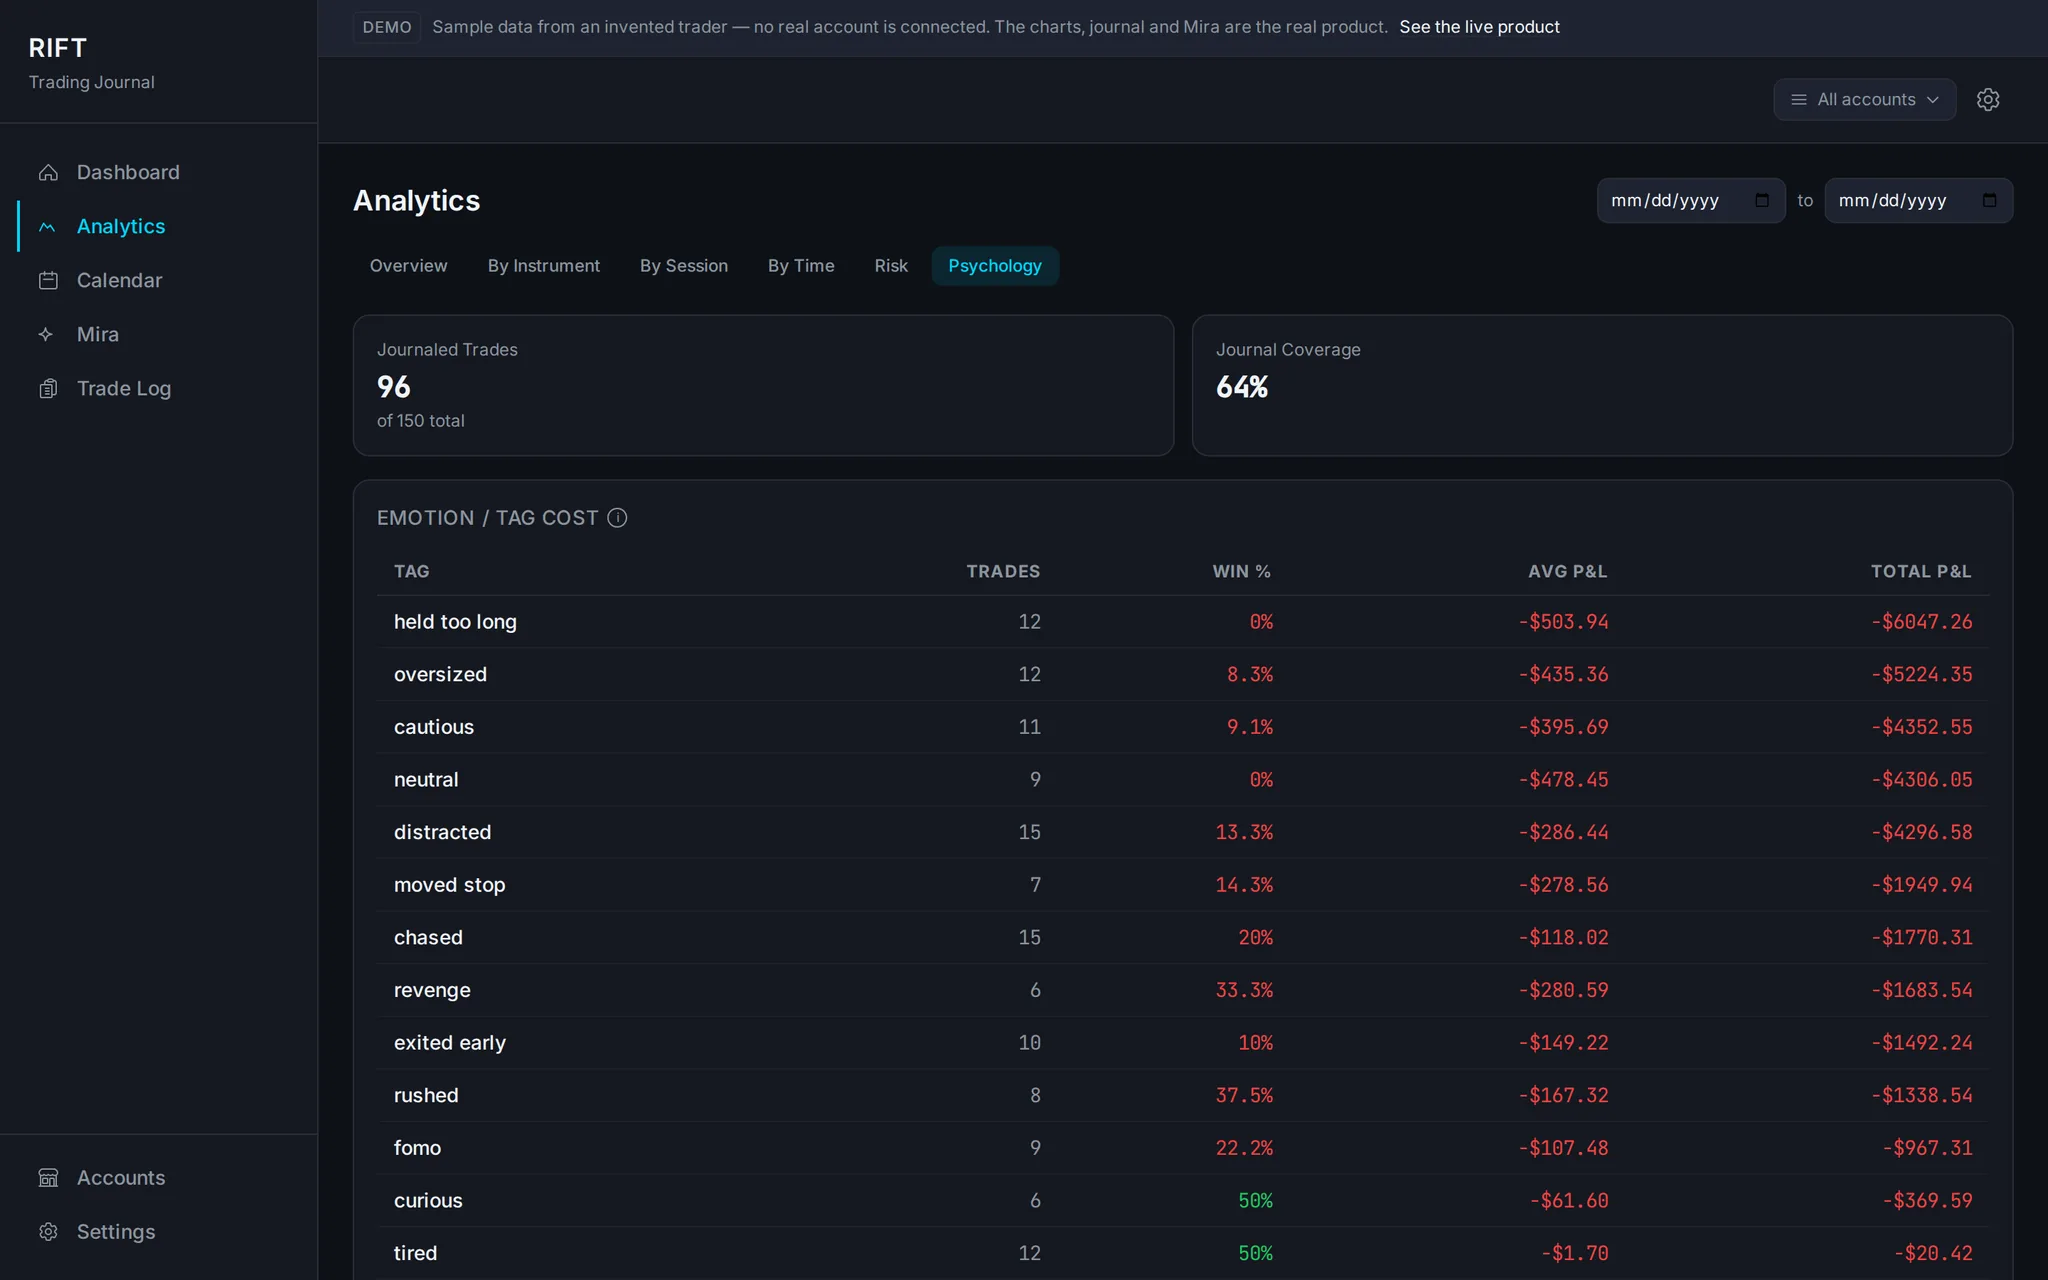Open Mira from the sidebar
The image size is (2048, 1280).
pyautogui.click(x=159, y=335)
